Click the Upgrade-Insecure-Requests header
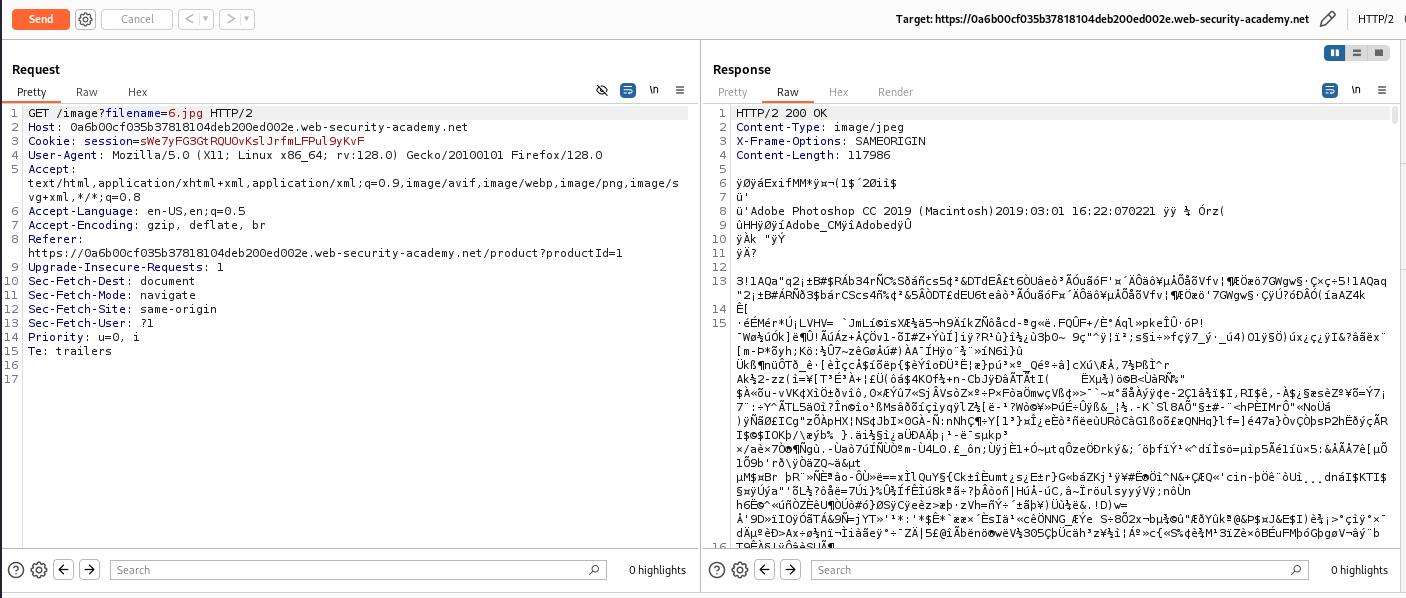 coord(125,267)
